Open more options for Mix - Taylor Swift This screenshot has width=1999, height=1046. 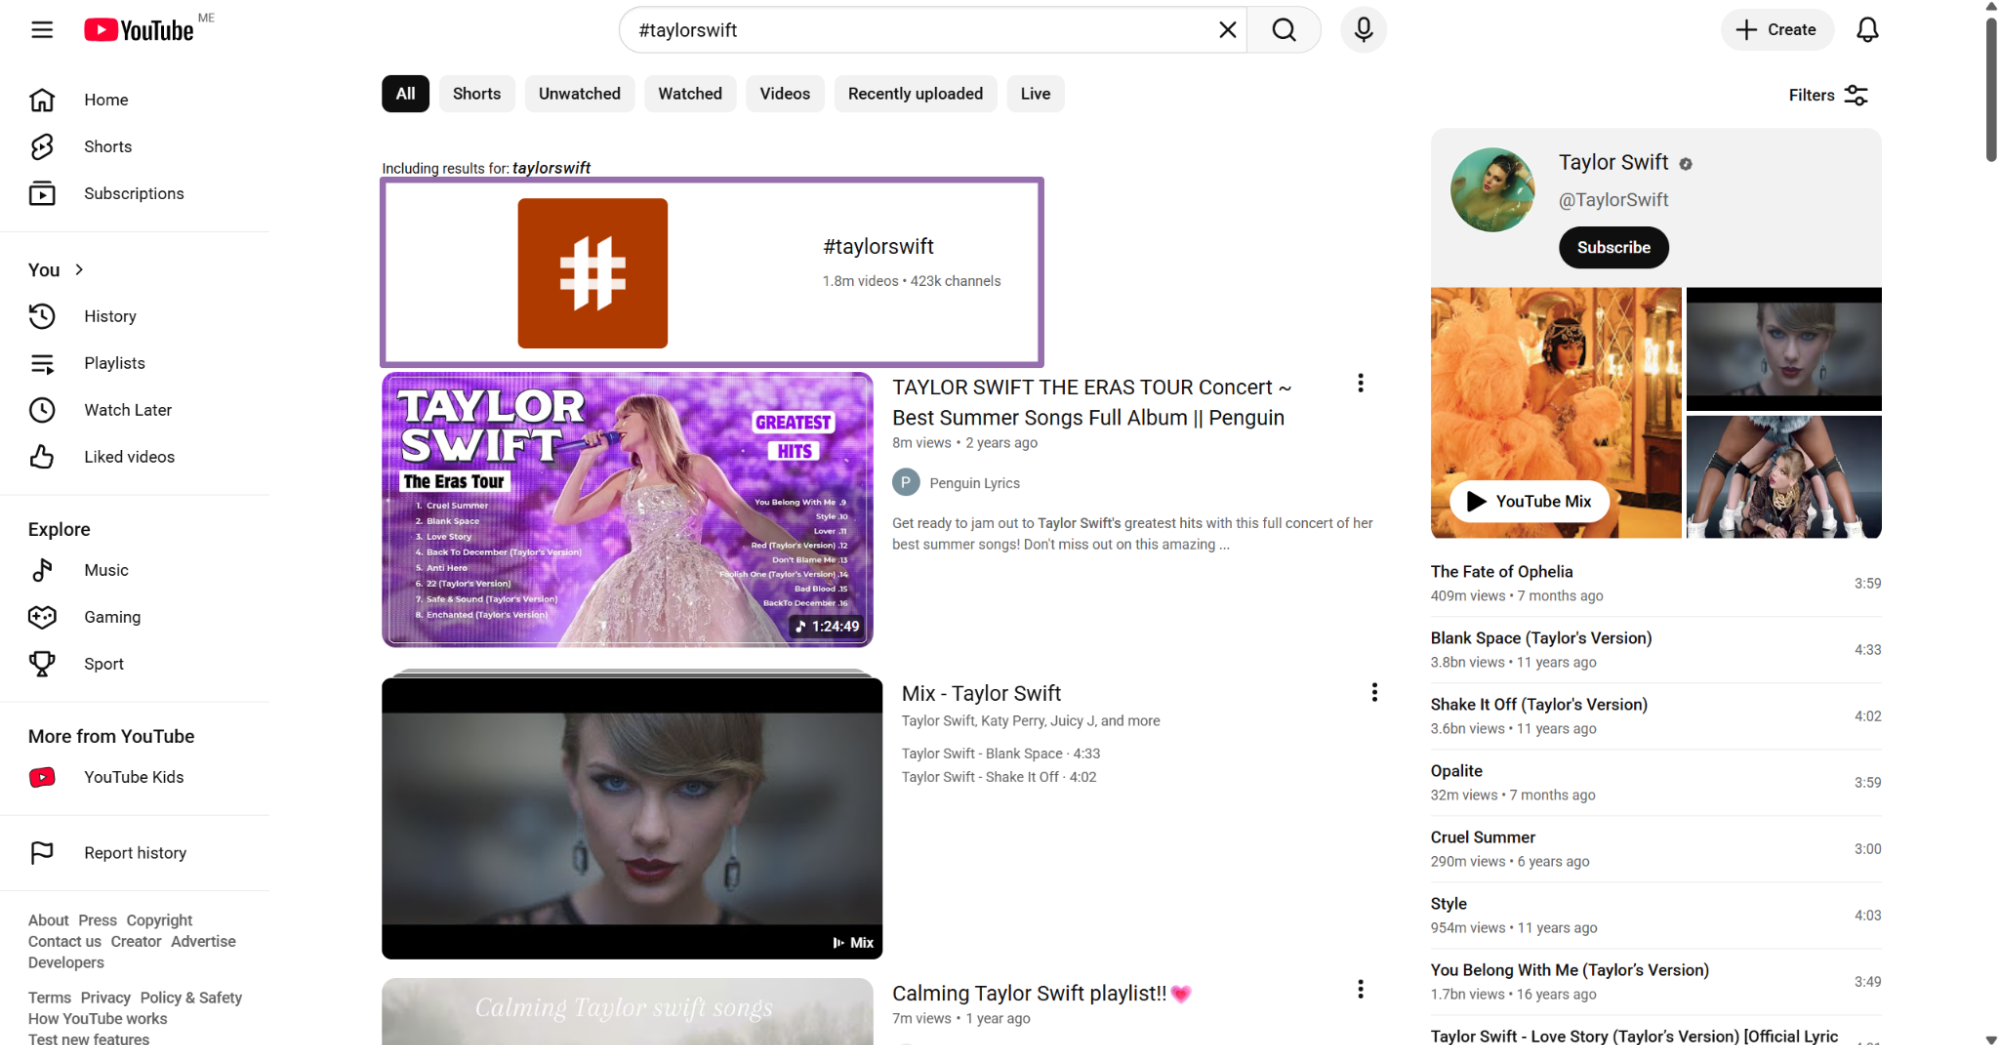(1374, 693)
